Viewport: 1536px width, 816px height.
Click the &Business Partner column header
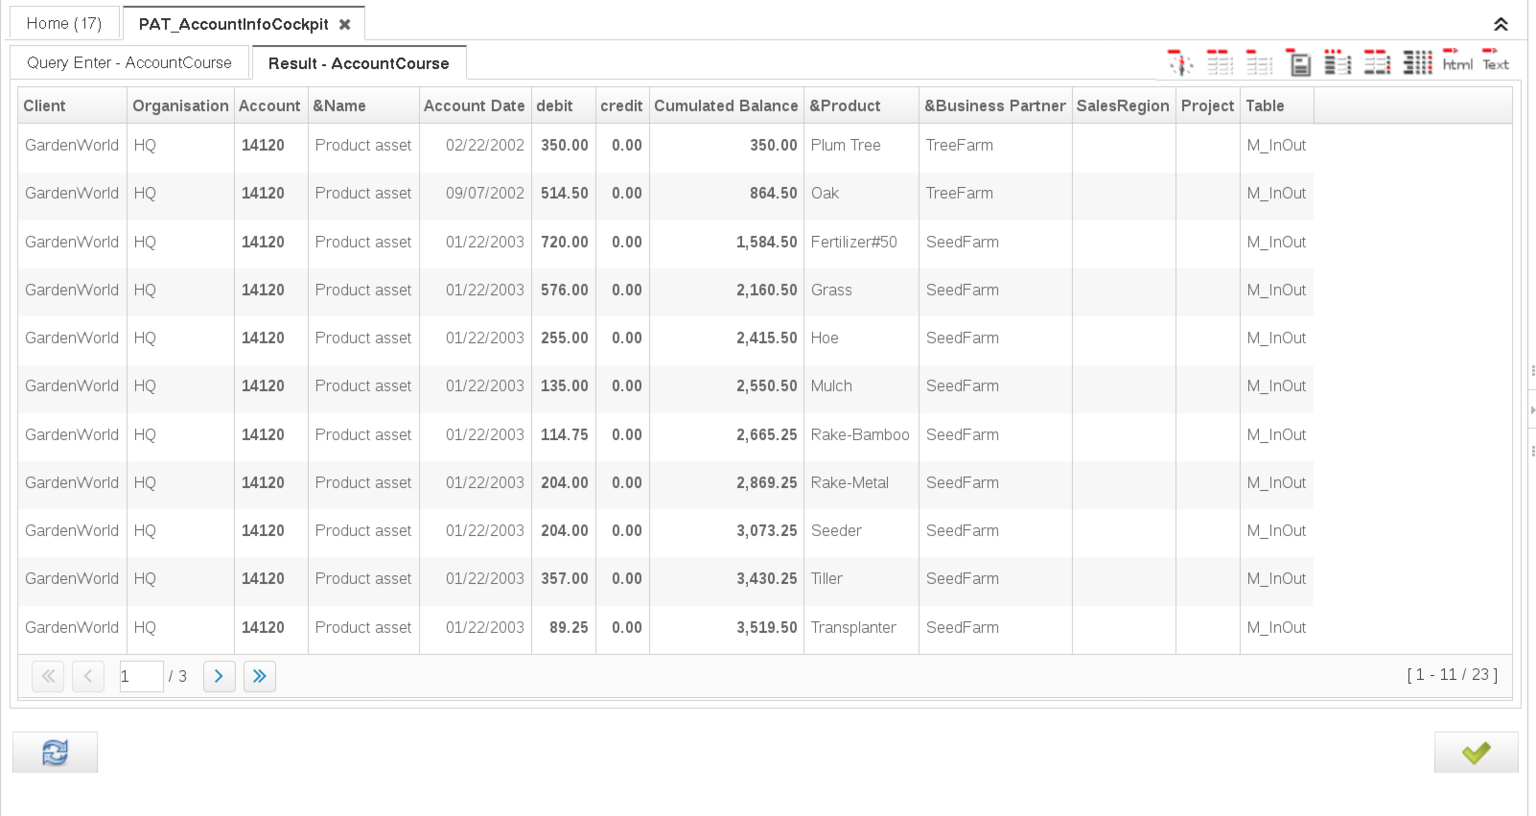click(x=994, y=106)
